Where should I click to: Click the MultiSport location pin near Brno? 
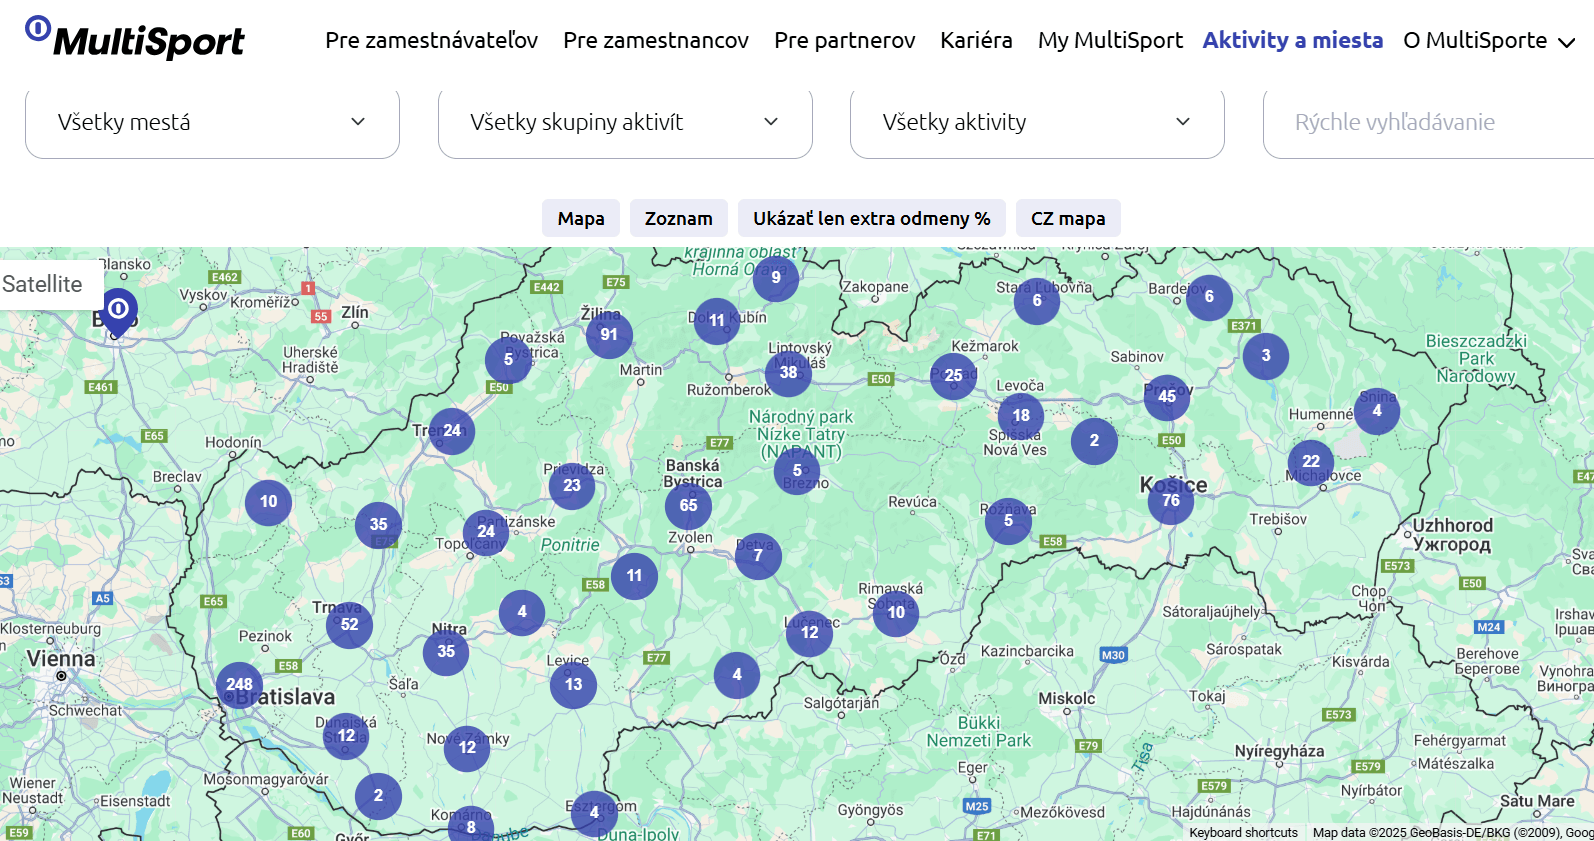(118, 310)
